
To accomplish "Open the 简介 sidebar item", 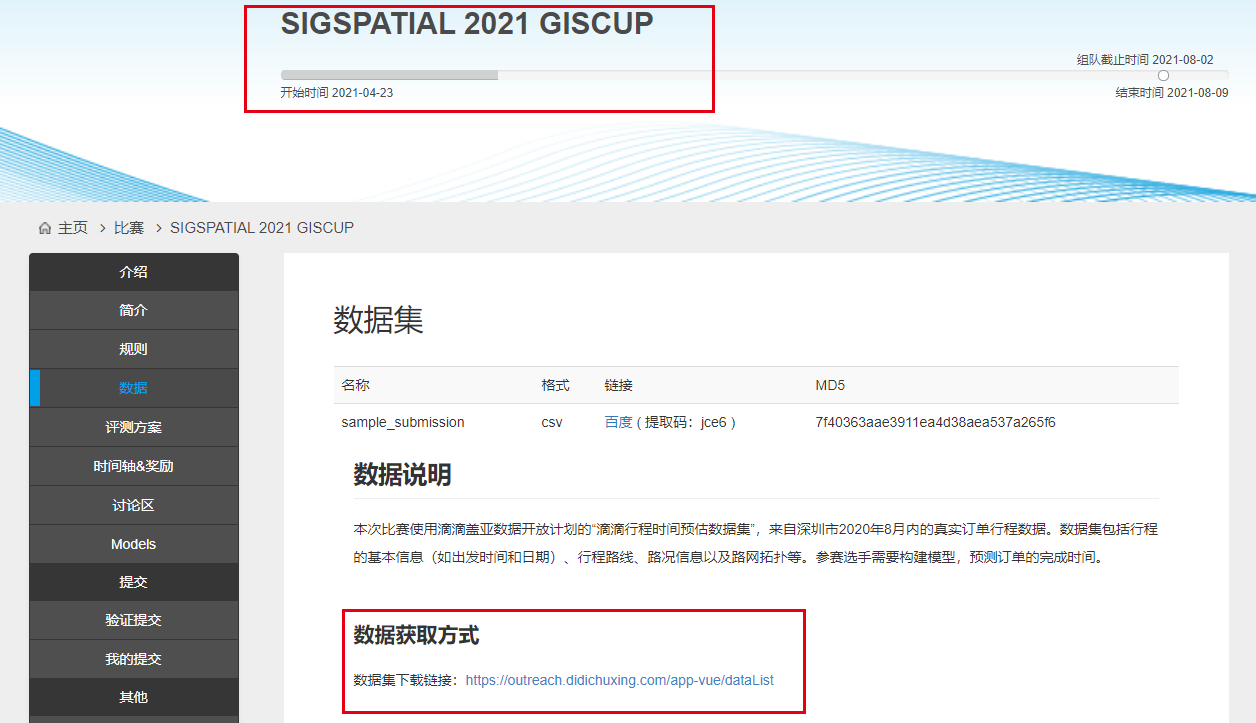I will tap(134, 311).
